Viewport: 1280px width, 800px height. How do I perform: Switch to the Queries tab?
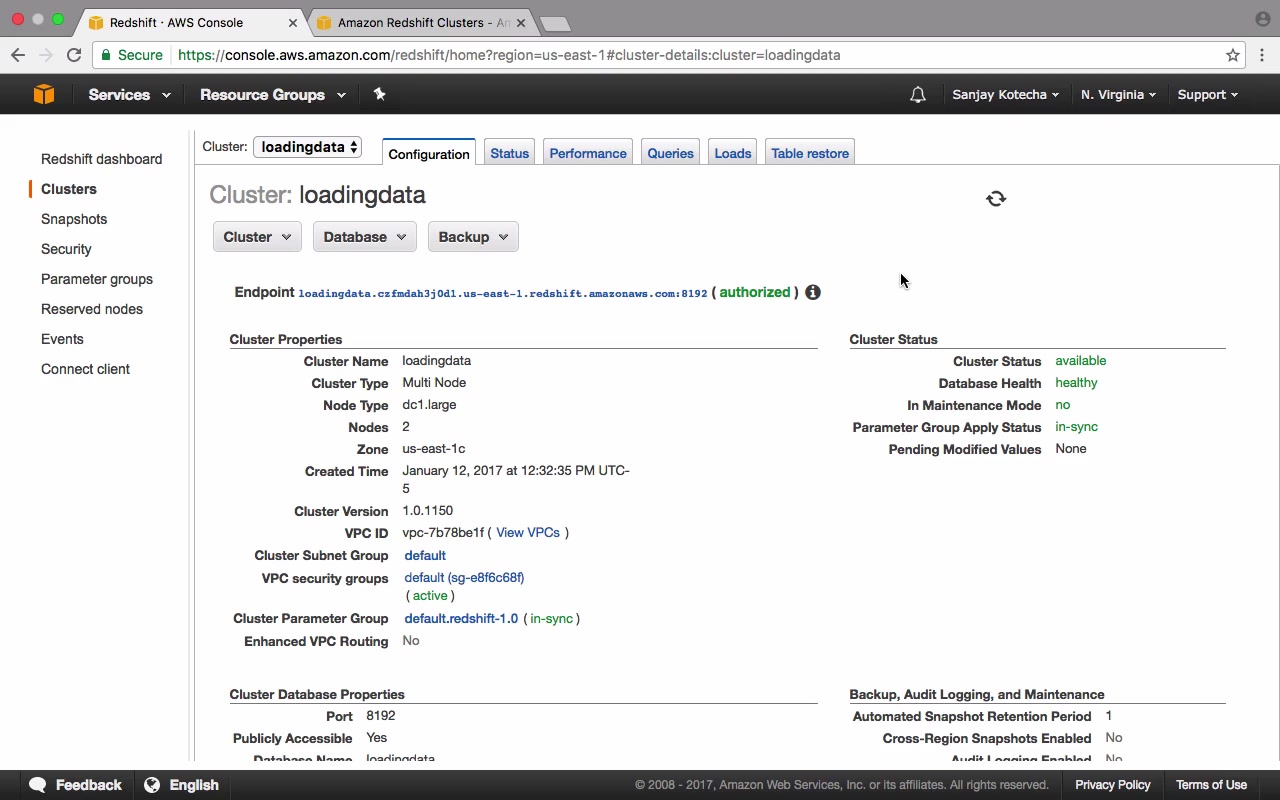pyautogui.click(x=670, y=153)
